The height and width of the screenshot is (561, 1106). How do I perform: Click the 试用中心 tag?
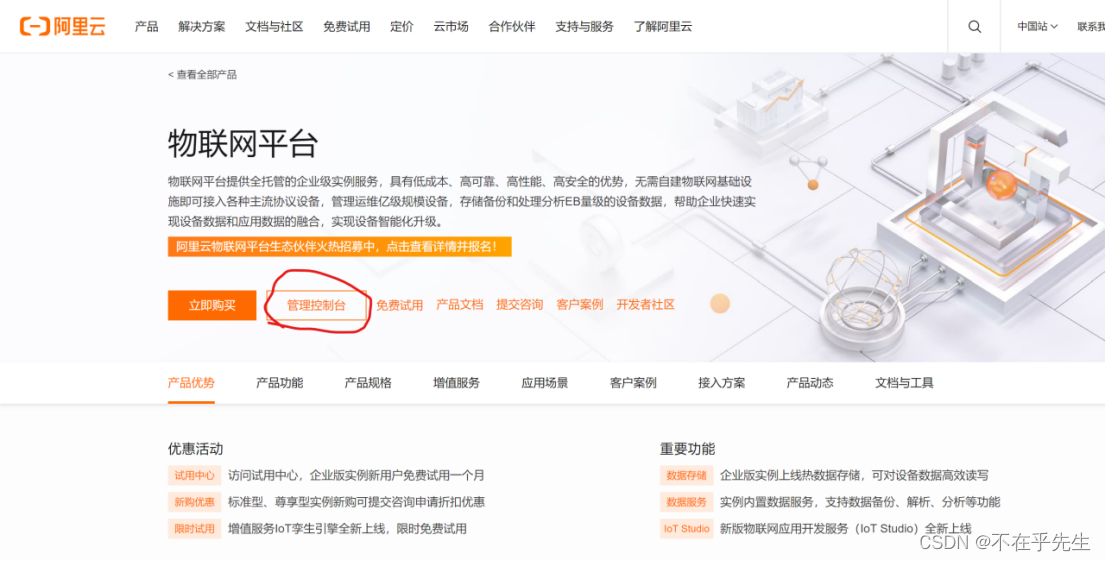tap(195, 476)
